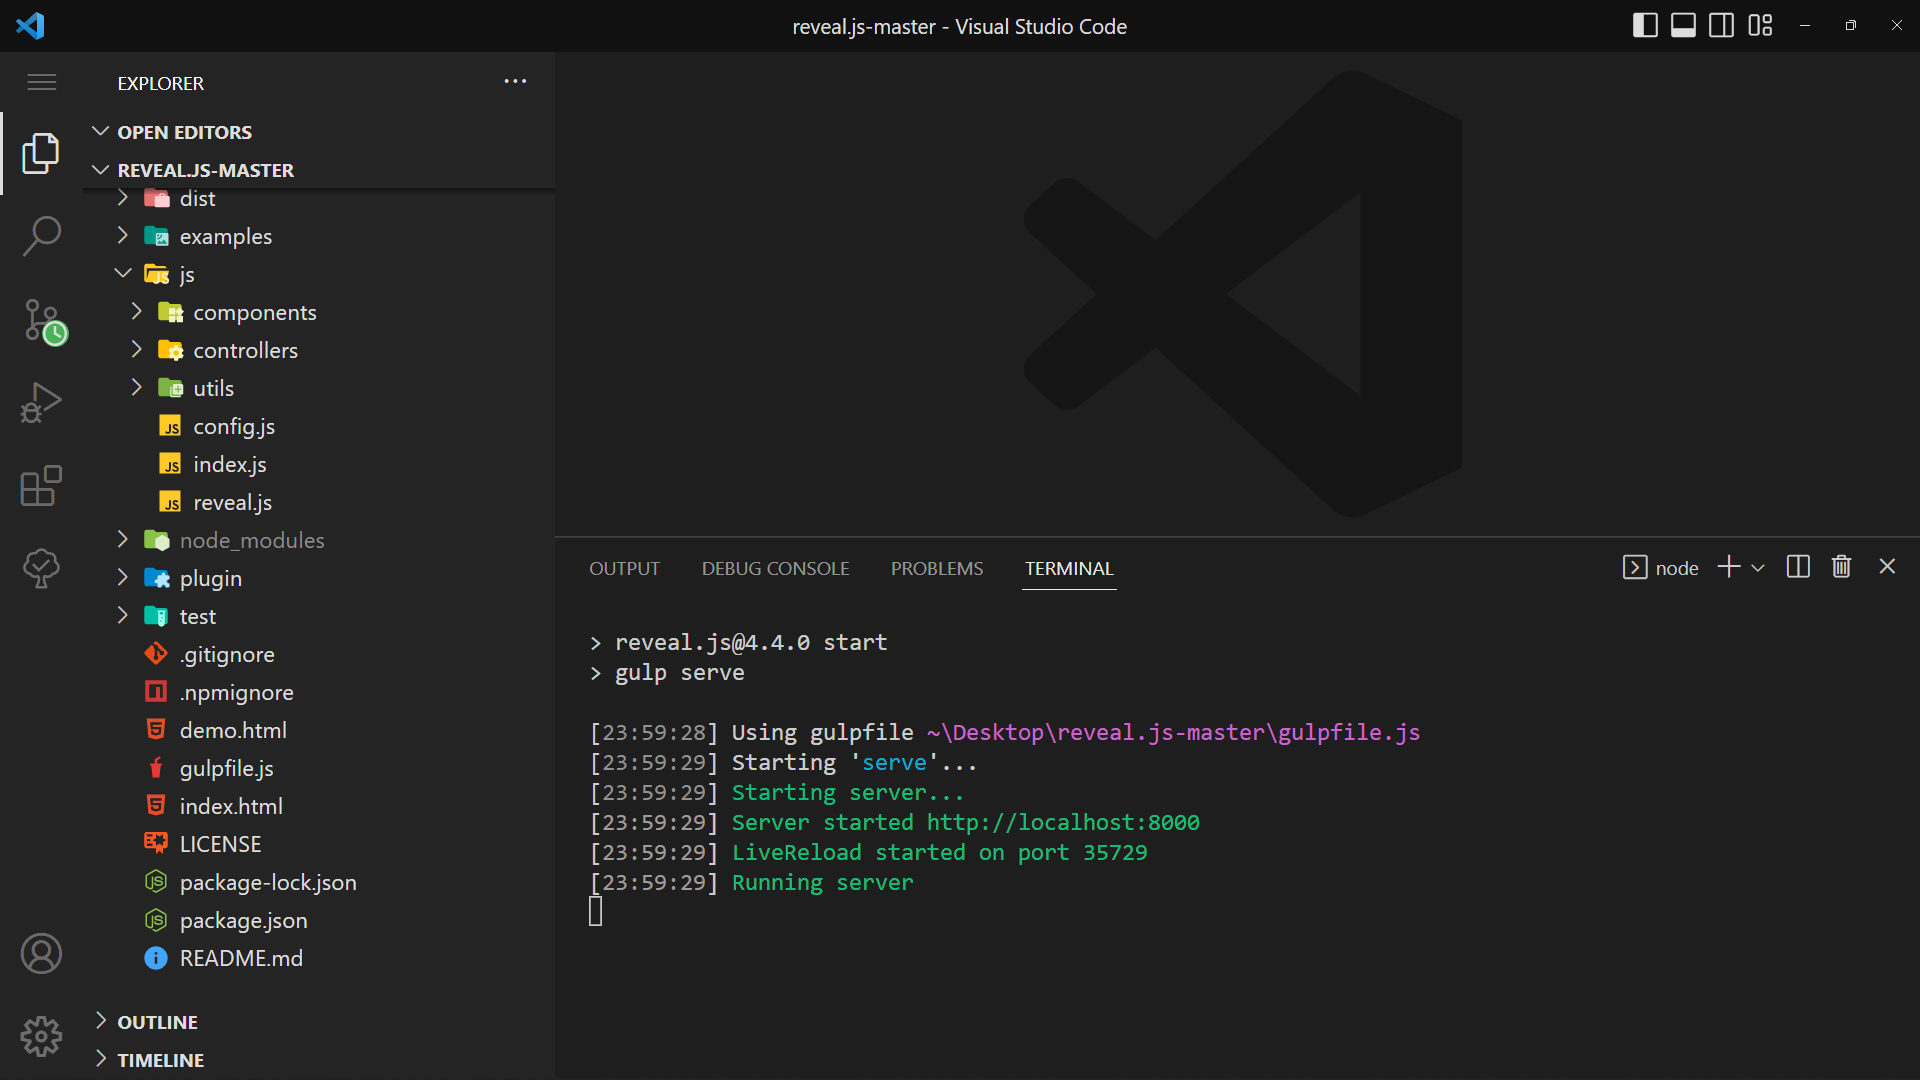
Task: Open the Manage gear icon
Action: click(41, 1036)
